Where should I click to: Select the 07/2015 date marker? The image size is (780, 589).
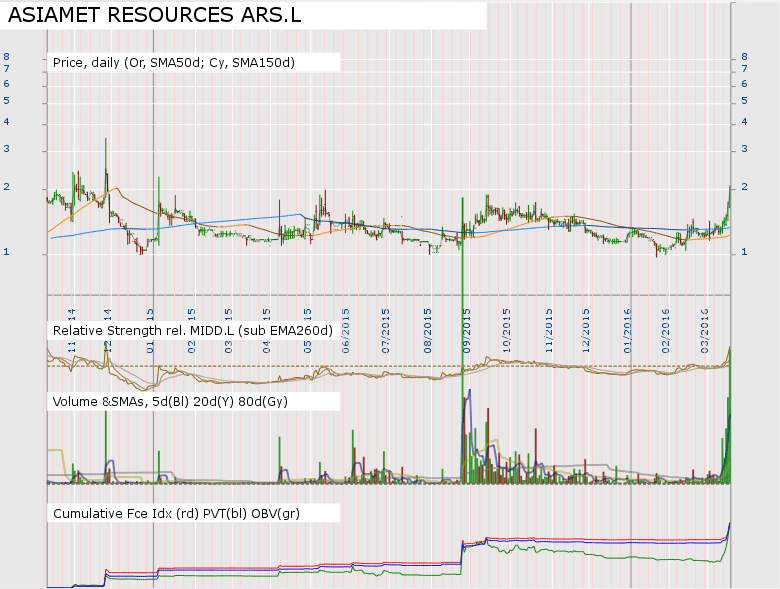click(x=387, y=325)
